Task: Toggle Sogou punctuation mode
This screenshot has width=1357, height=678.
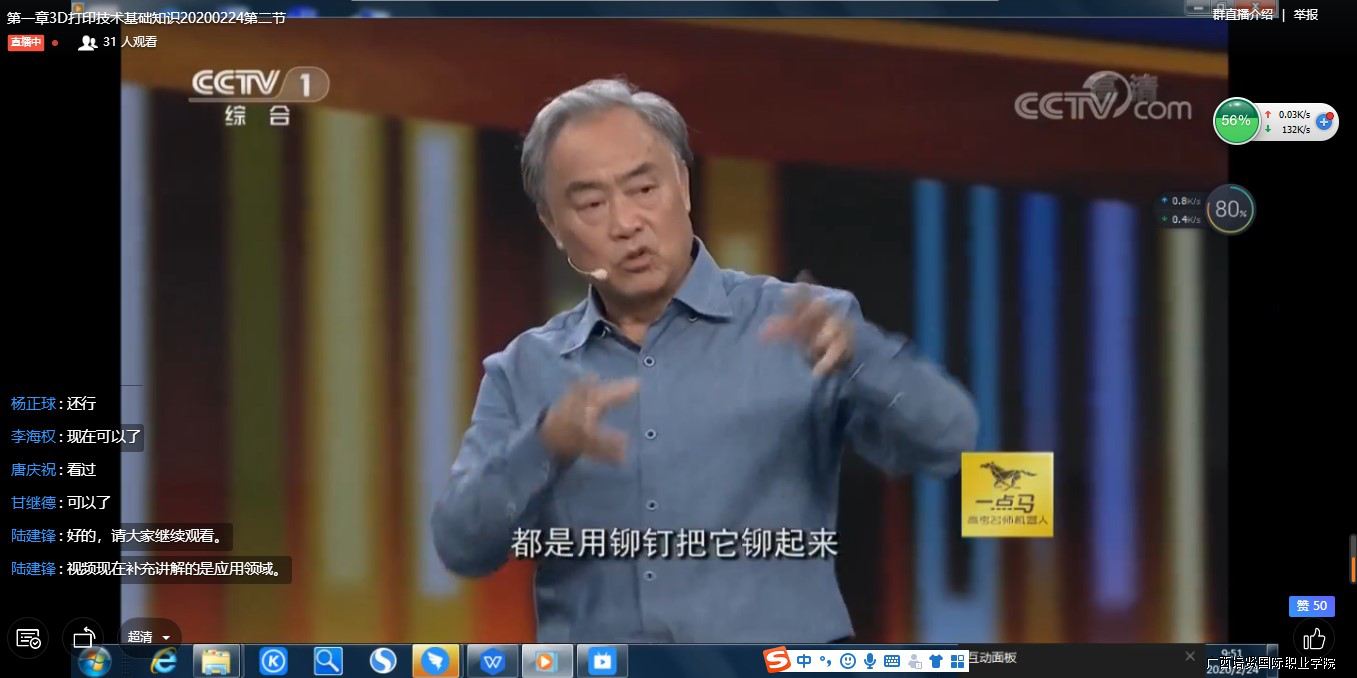Action: coord(826,661)
